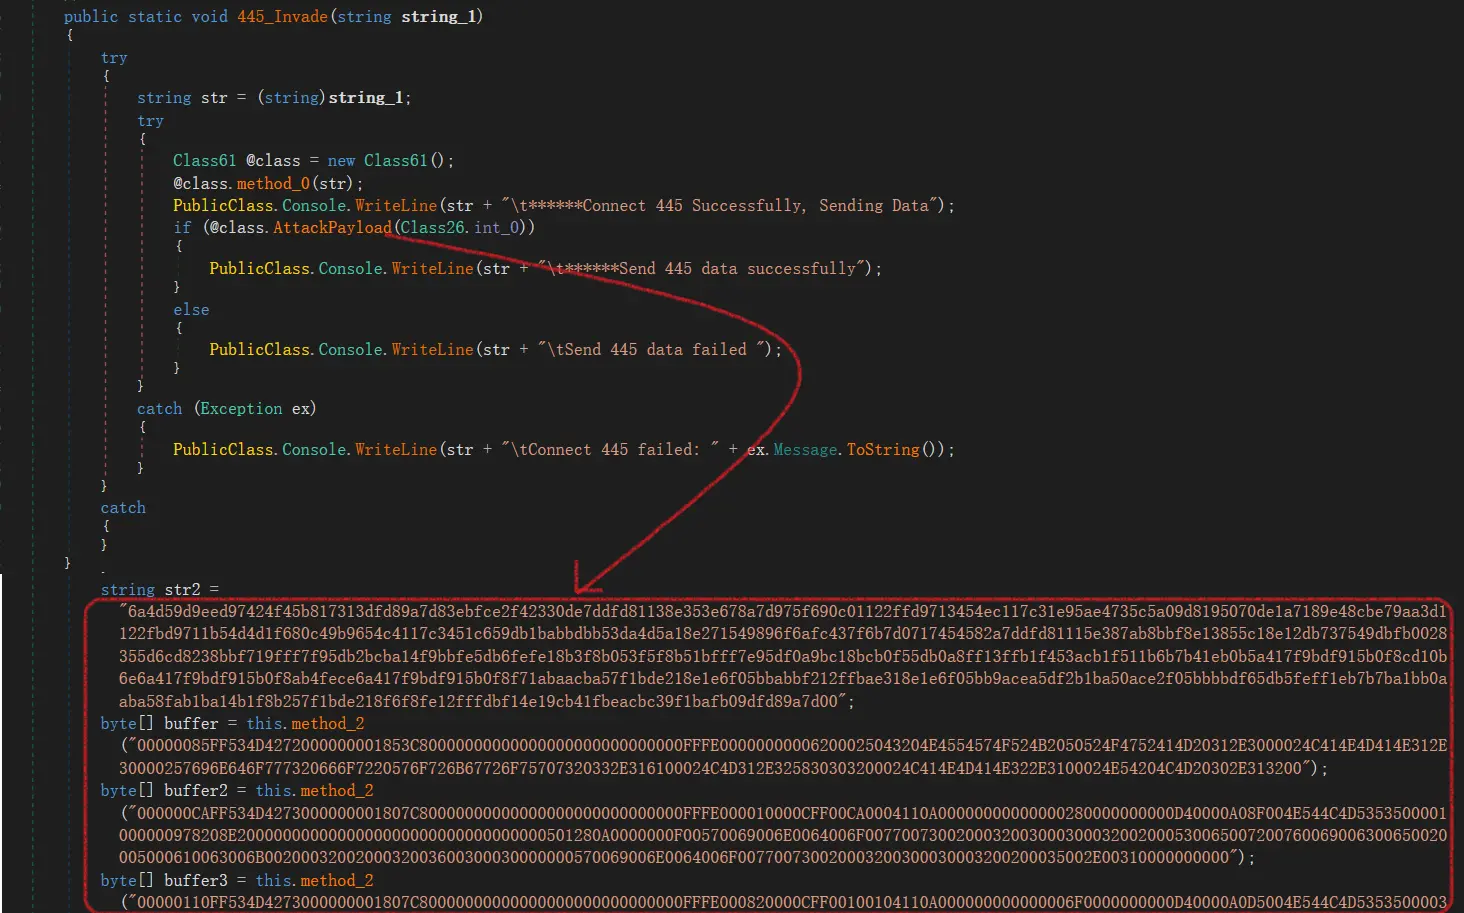Click method_2 on the buffer2 line
Image resolution: width=1464 pixels, height=913 pixels.
337,791
